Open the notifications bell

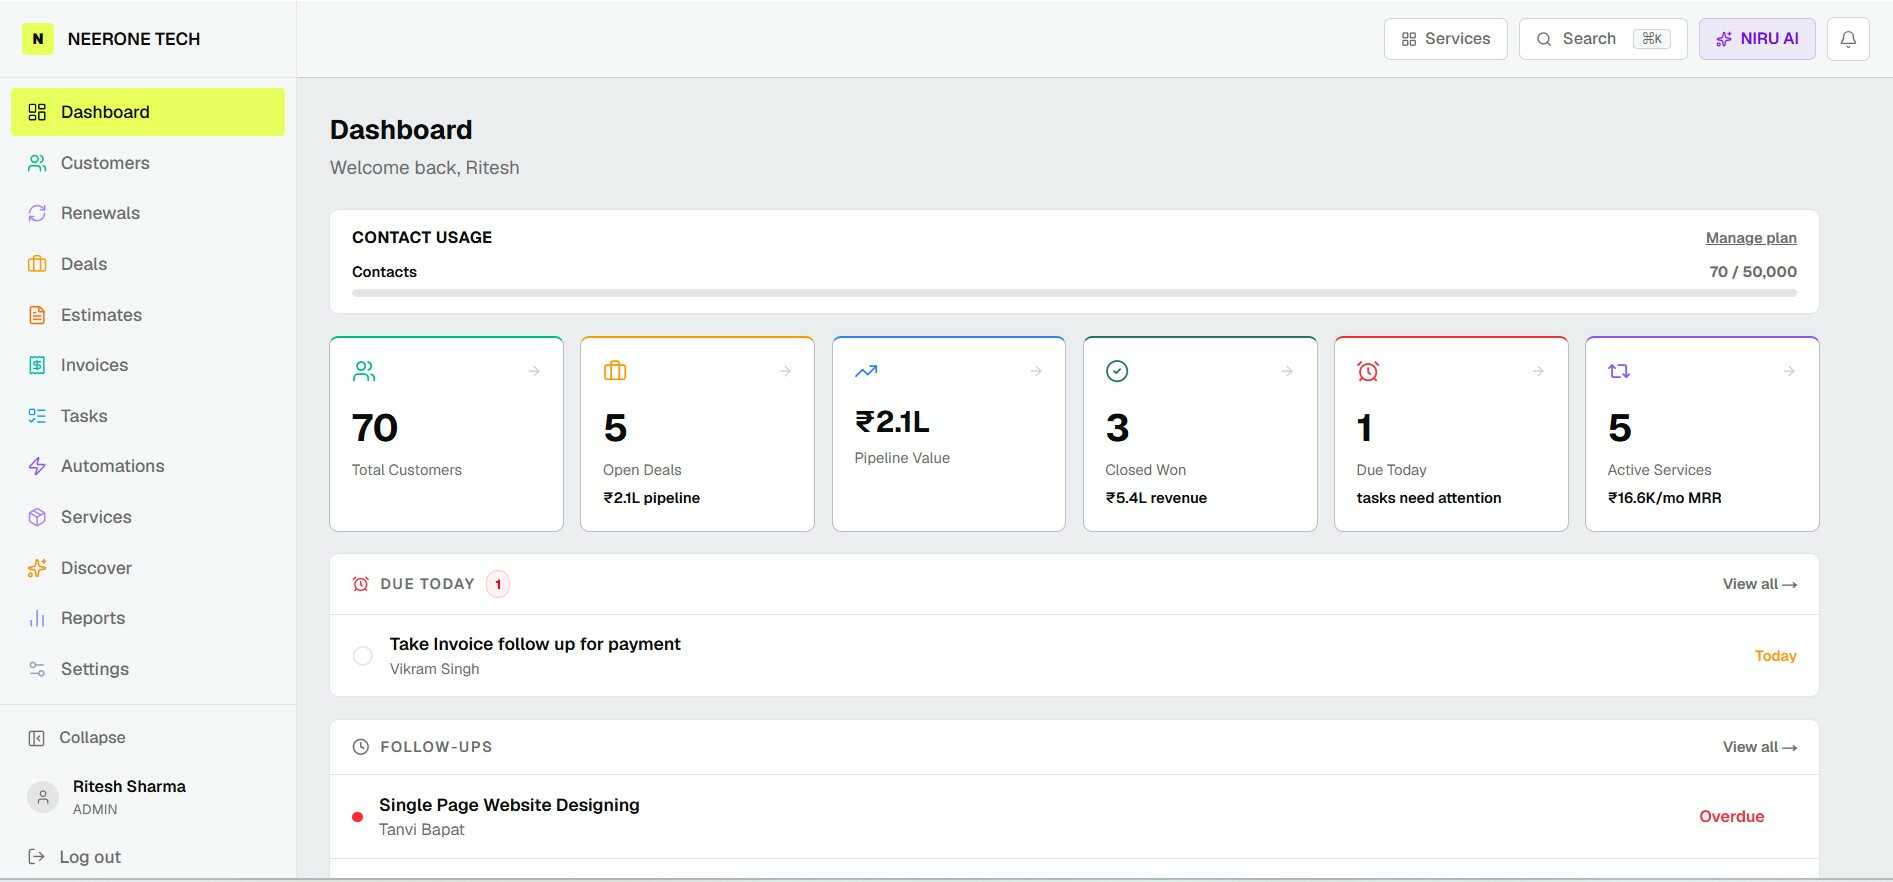click(x=1848, y=39)
